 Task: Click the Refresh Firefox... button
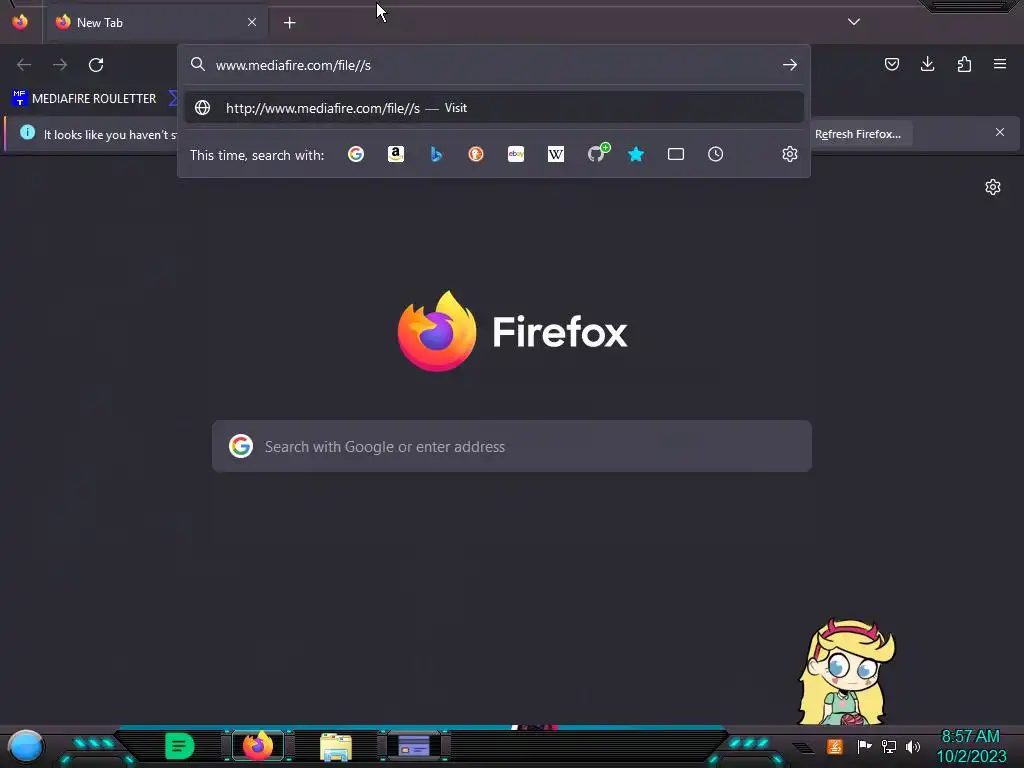pos(857,134)
